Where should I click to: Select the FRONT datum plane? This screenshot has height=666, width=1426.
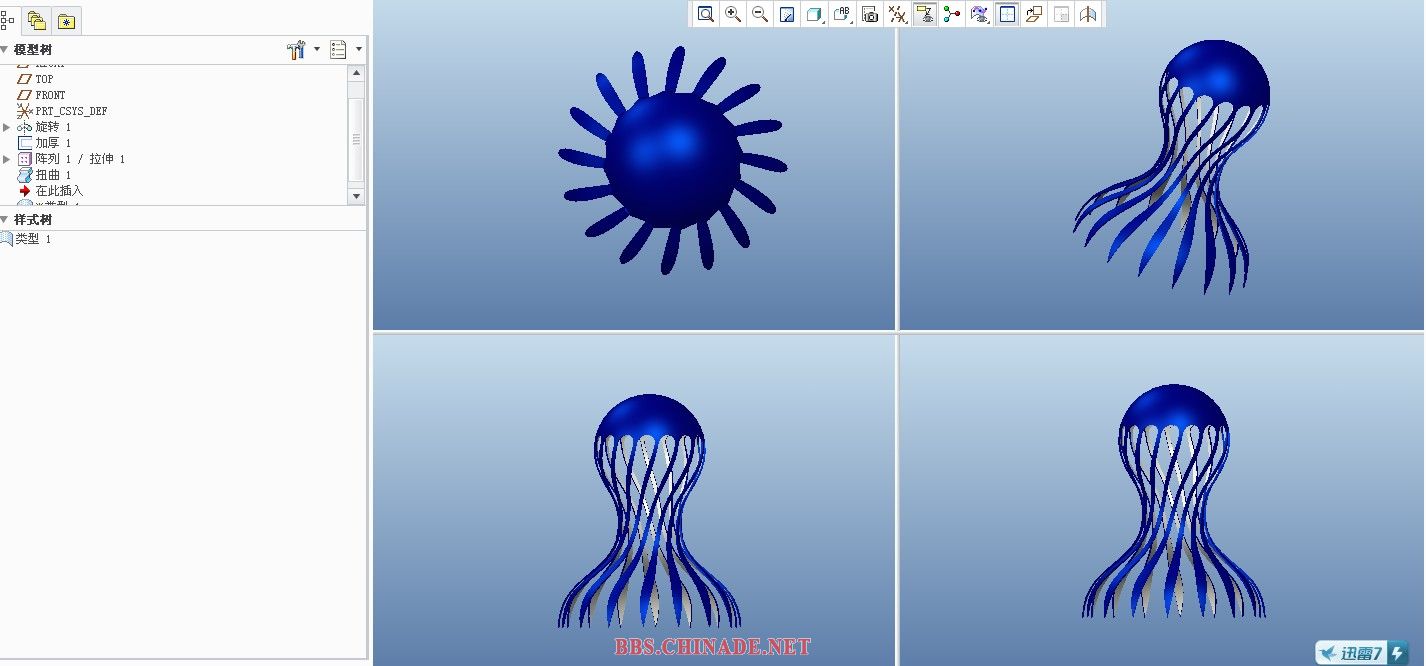50,95
